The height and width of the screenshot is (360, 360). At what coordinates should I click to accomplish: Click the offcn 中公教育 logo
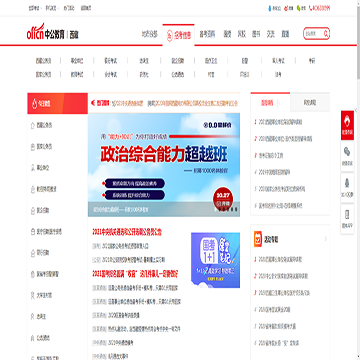[46, 31]
